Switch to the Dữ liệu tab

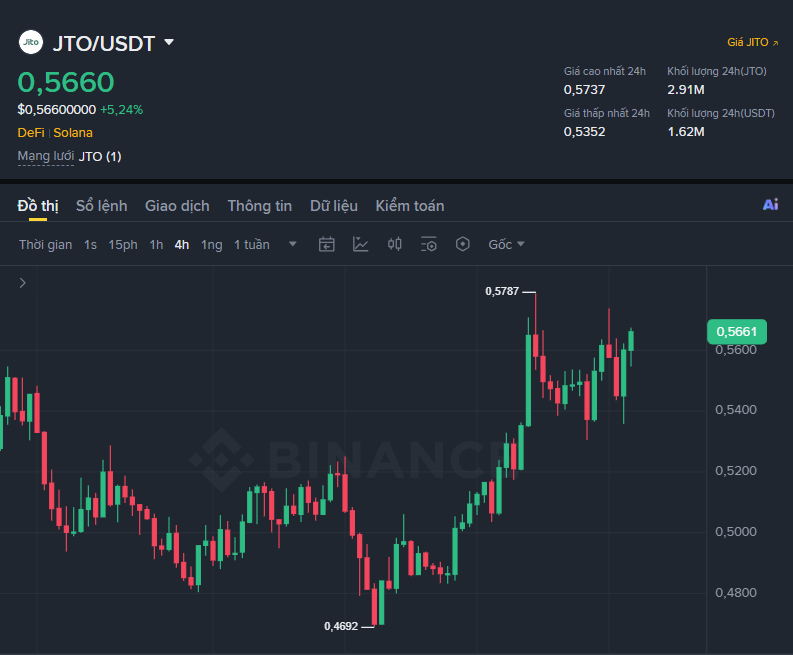[334, 206]
